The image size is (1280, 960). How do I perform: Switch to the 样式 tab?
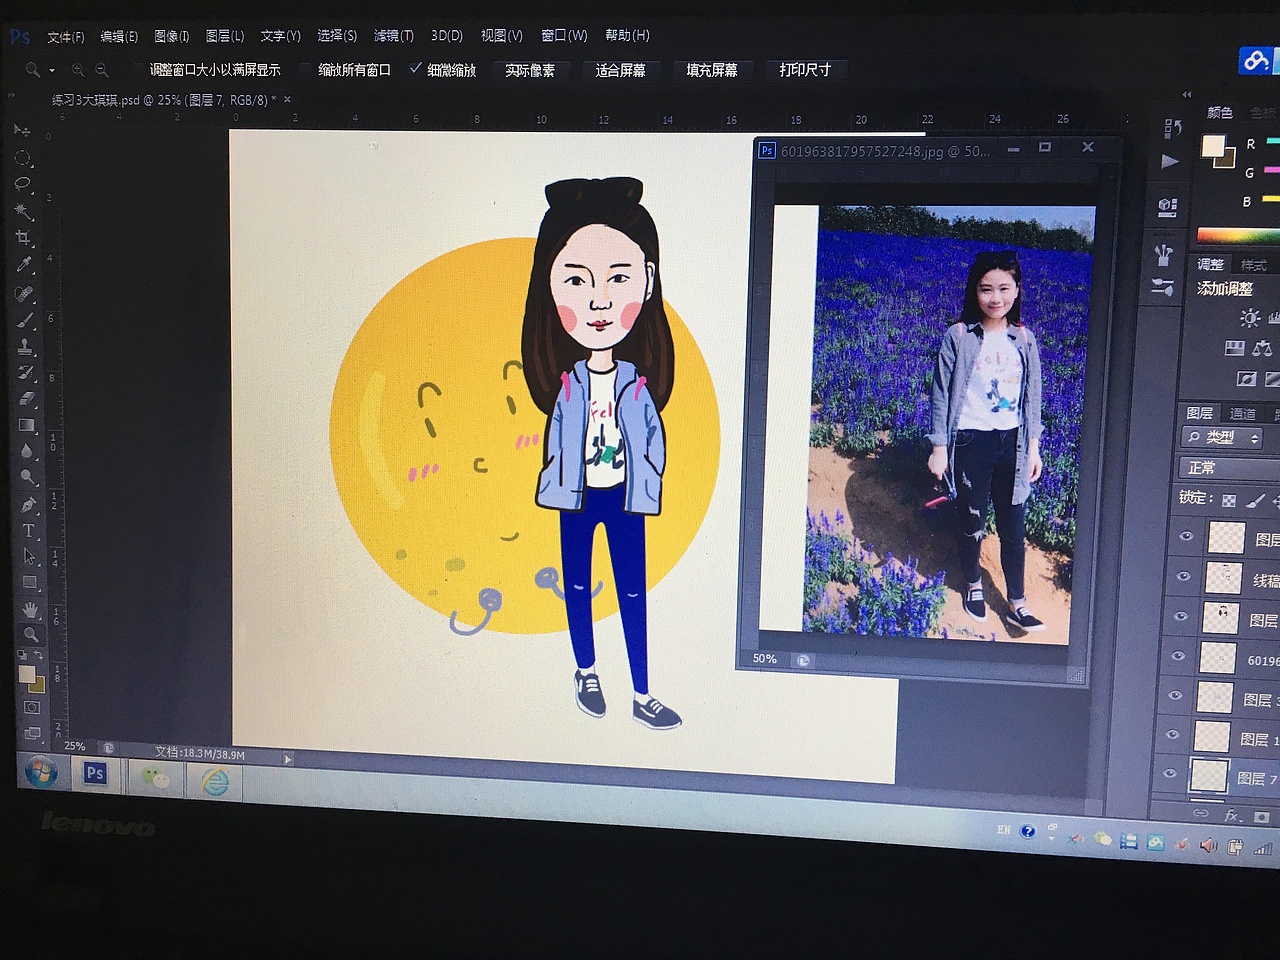(x=1254, y=265)
